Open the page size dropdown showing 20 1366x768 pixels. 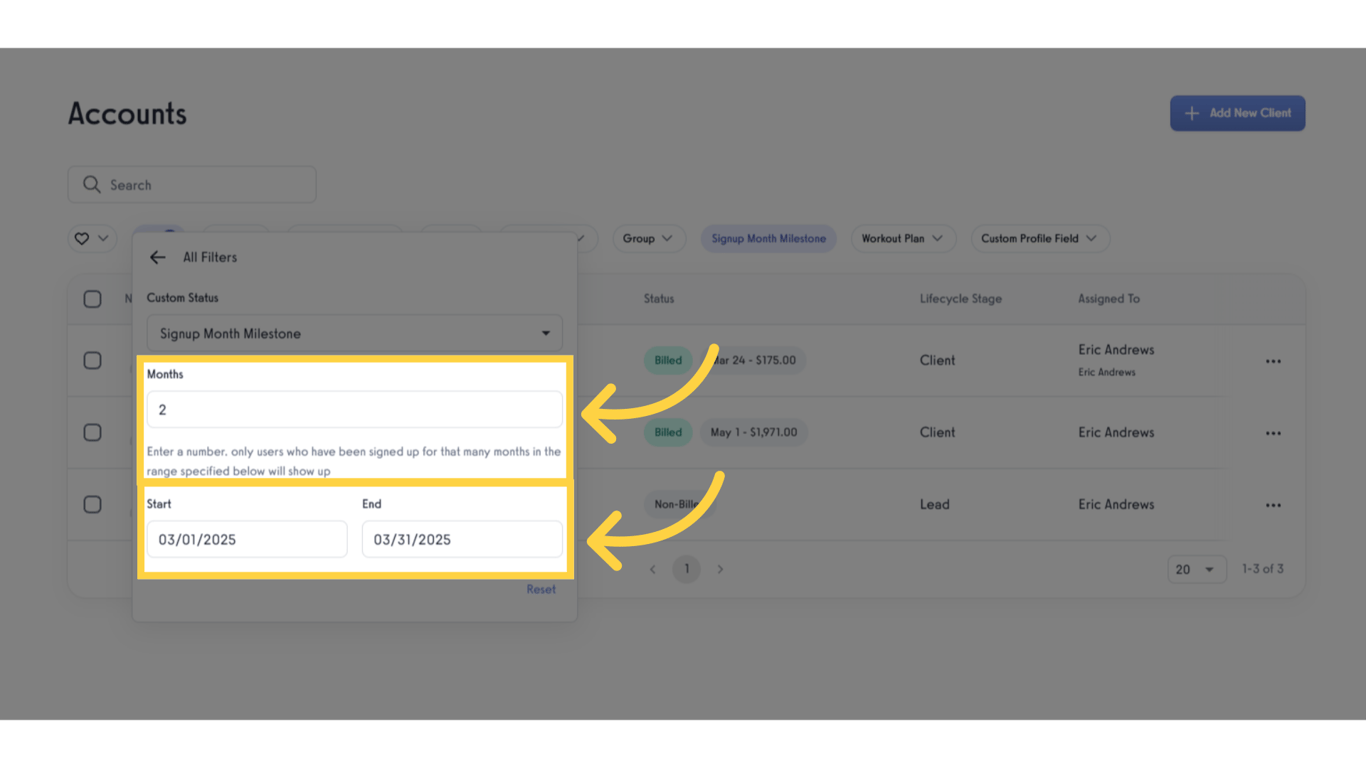(1196, 568)
